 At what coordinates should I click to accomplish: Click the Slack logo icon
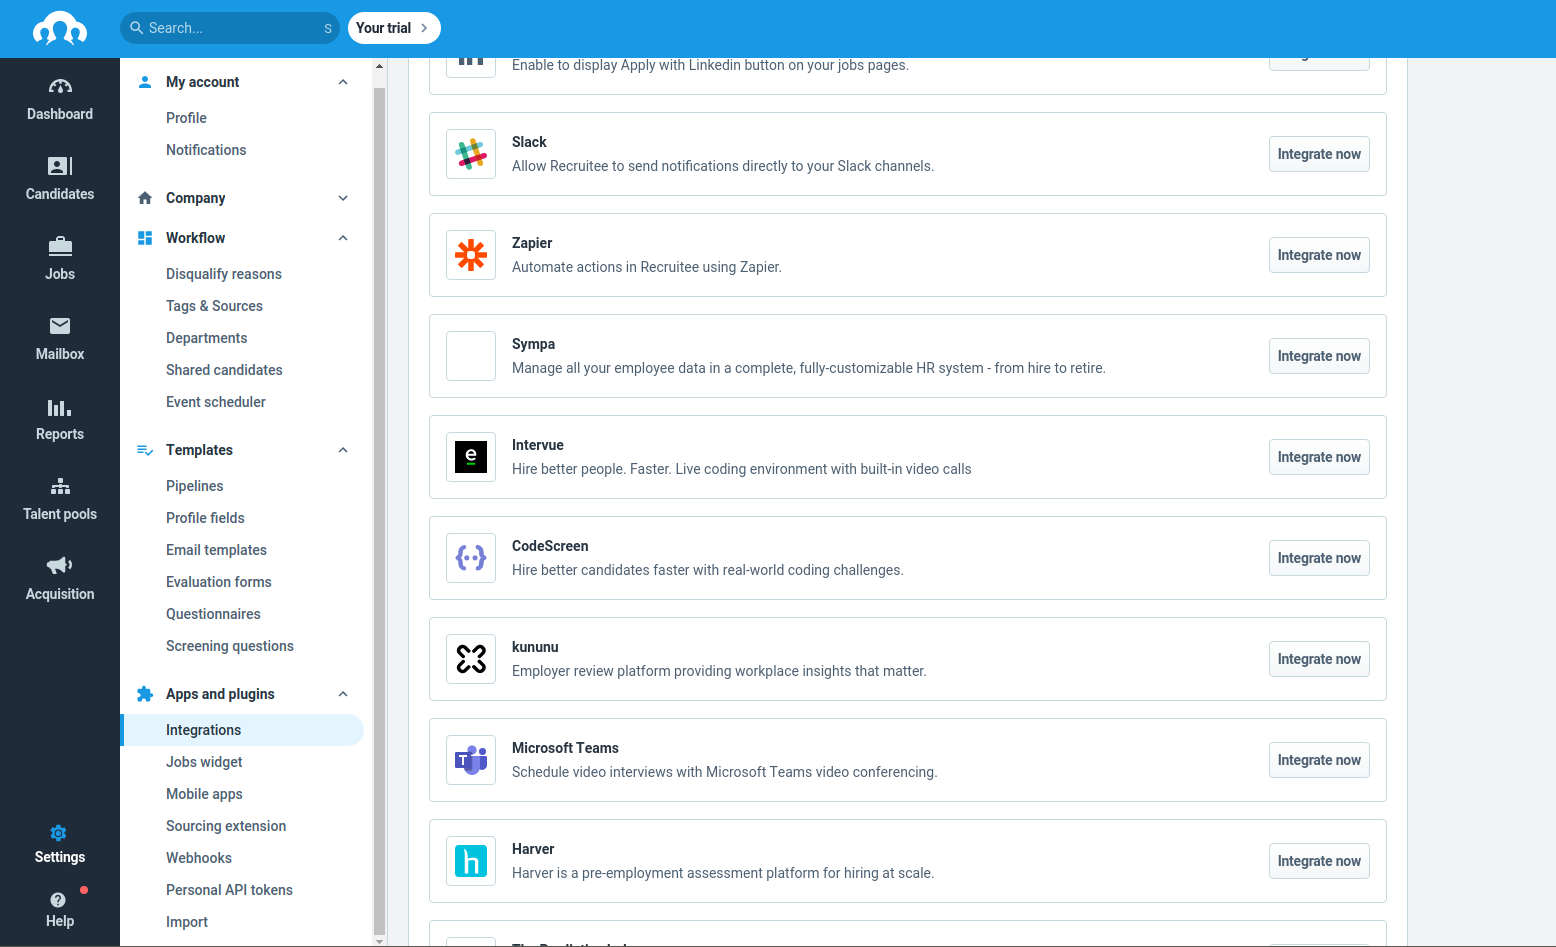471,154
